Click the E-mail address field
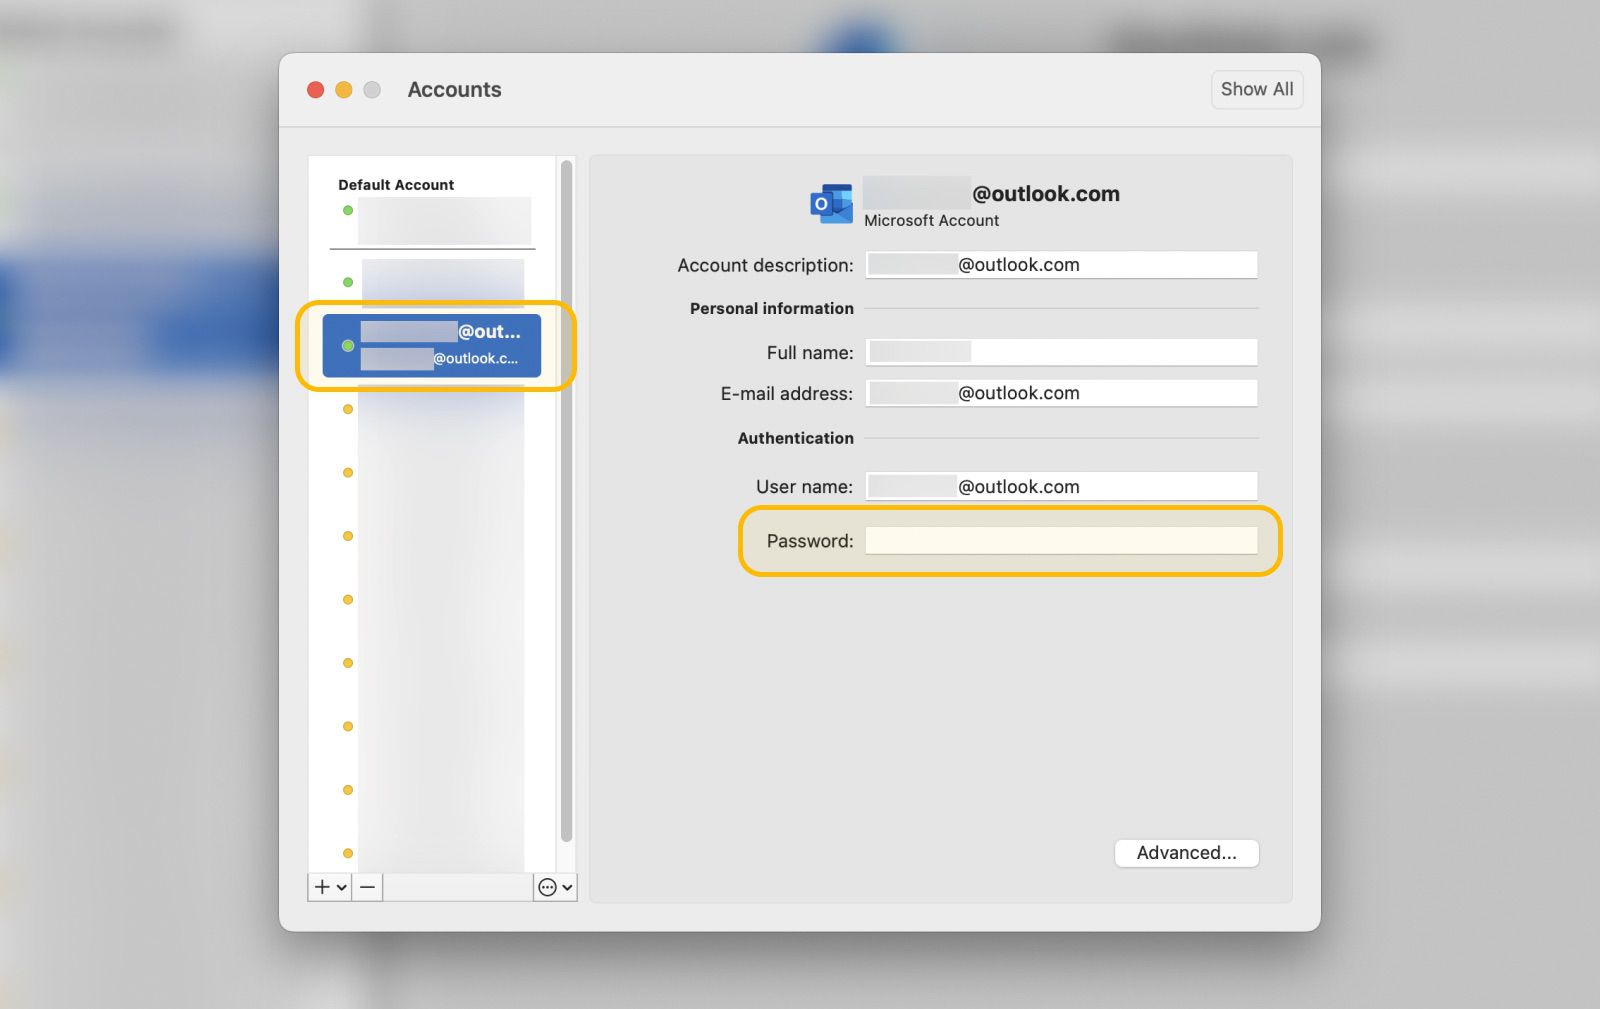The height and width of the screenshot is (1009, 1600). [1061, 392]
